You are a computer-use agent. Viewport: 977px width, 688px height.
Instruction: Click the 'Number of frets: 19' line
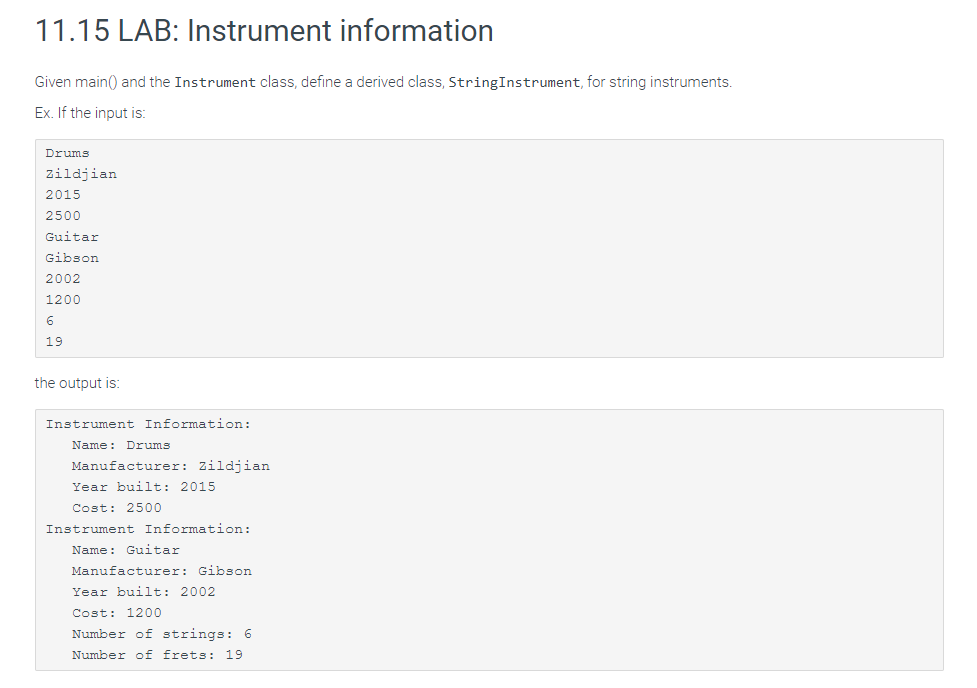(158, 655)
